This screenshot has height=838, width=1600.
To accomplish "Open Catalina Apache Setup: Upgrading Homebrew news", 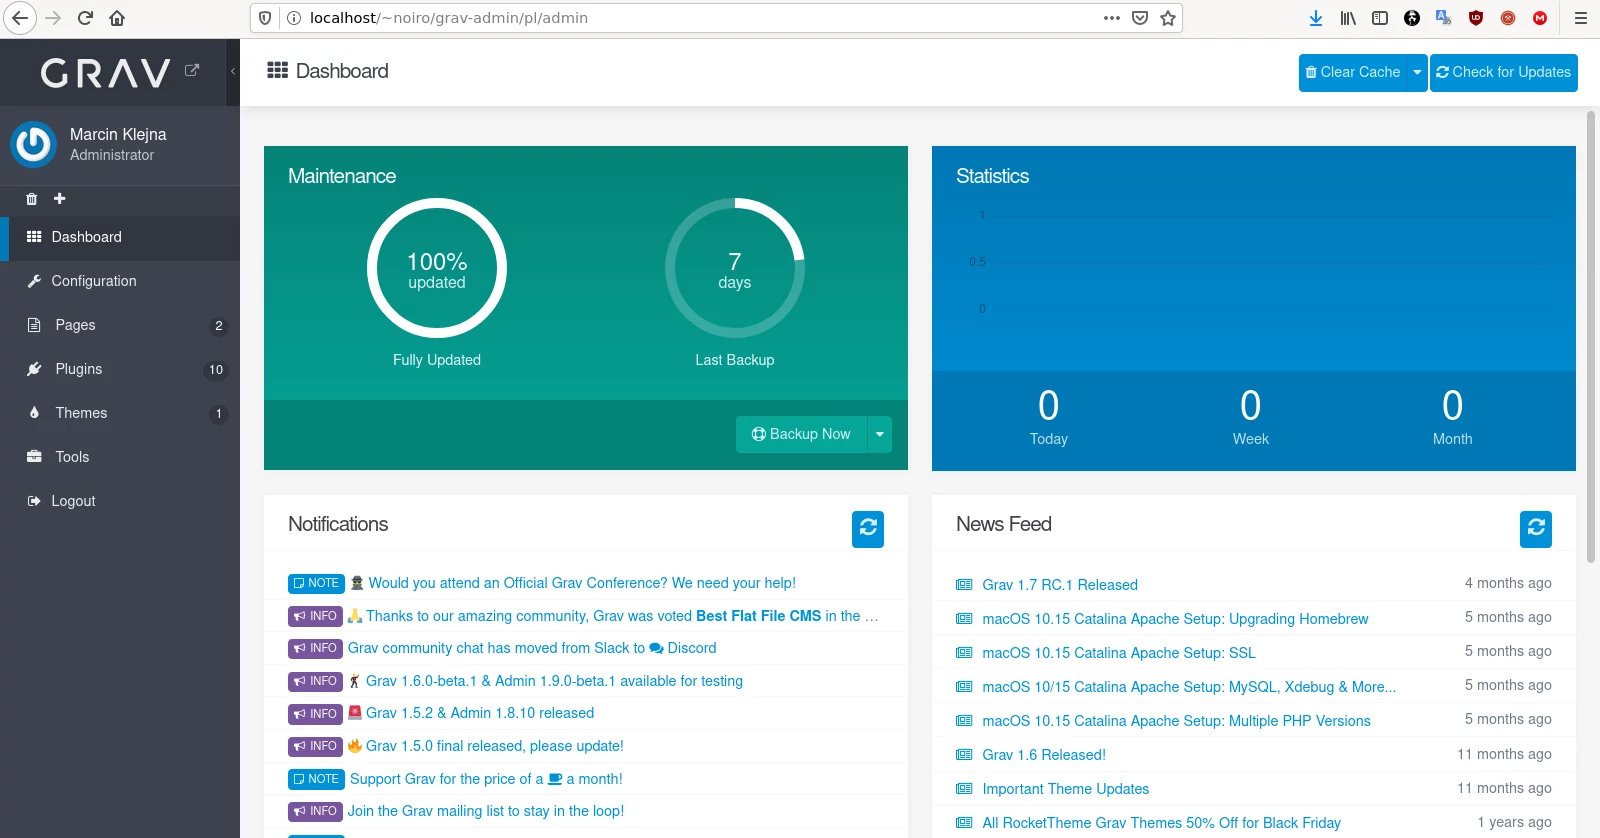I will pyautogui.click(x=1175, y=619).
